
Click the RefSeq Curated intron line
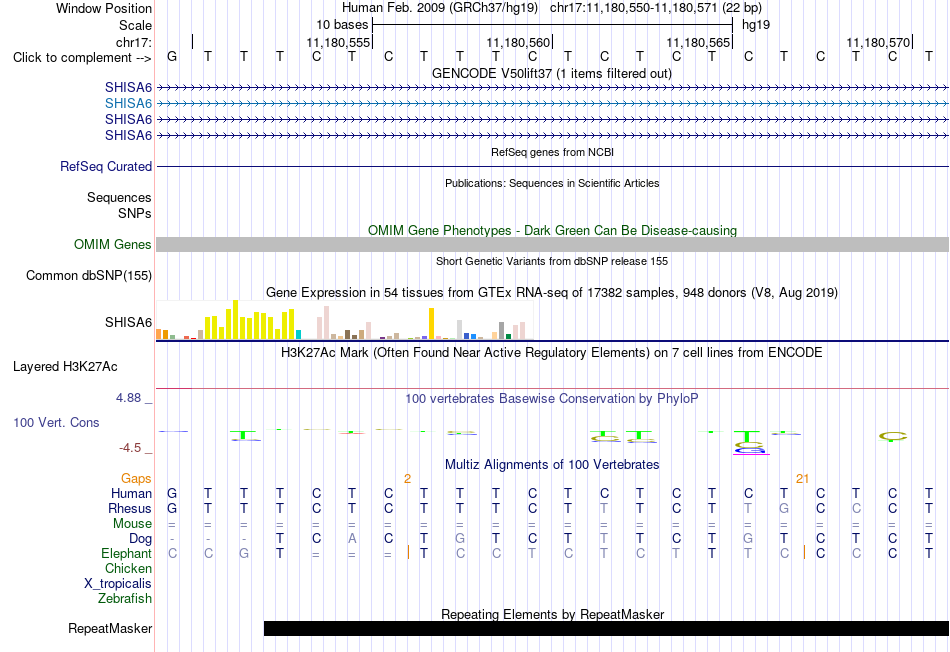coord(552,166)
